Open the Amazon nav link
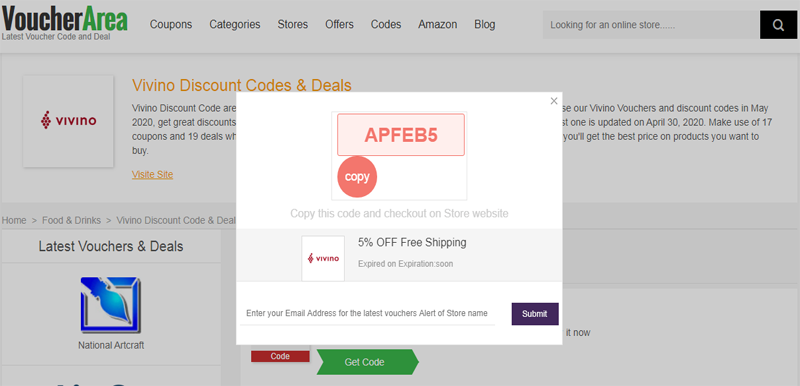The image size is (800, 386). [438, 24]
